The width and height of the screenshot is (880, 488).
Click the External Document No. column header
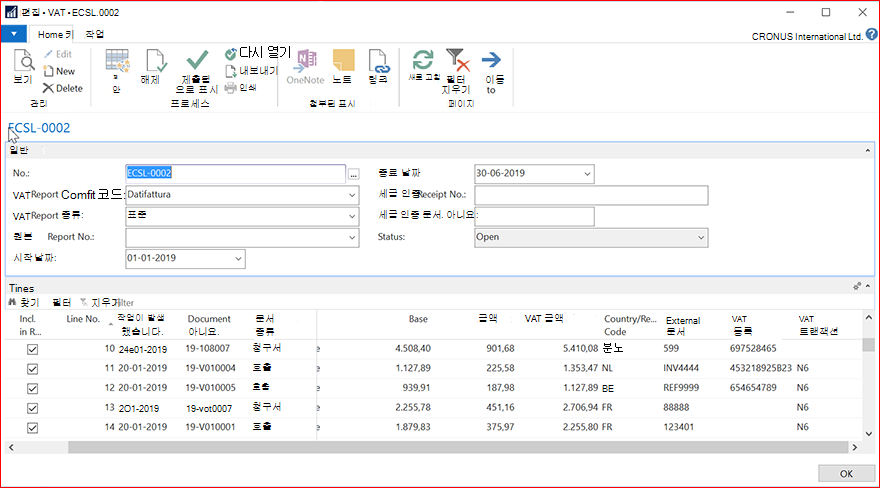click(683, 326)
